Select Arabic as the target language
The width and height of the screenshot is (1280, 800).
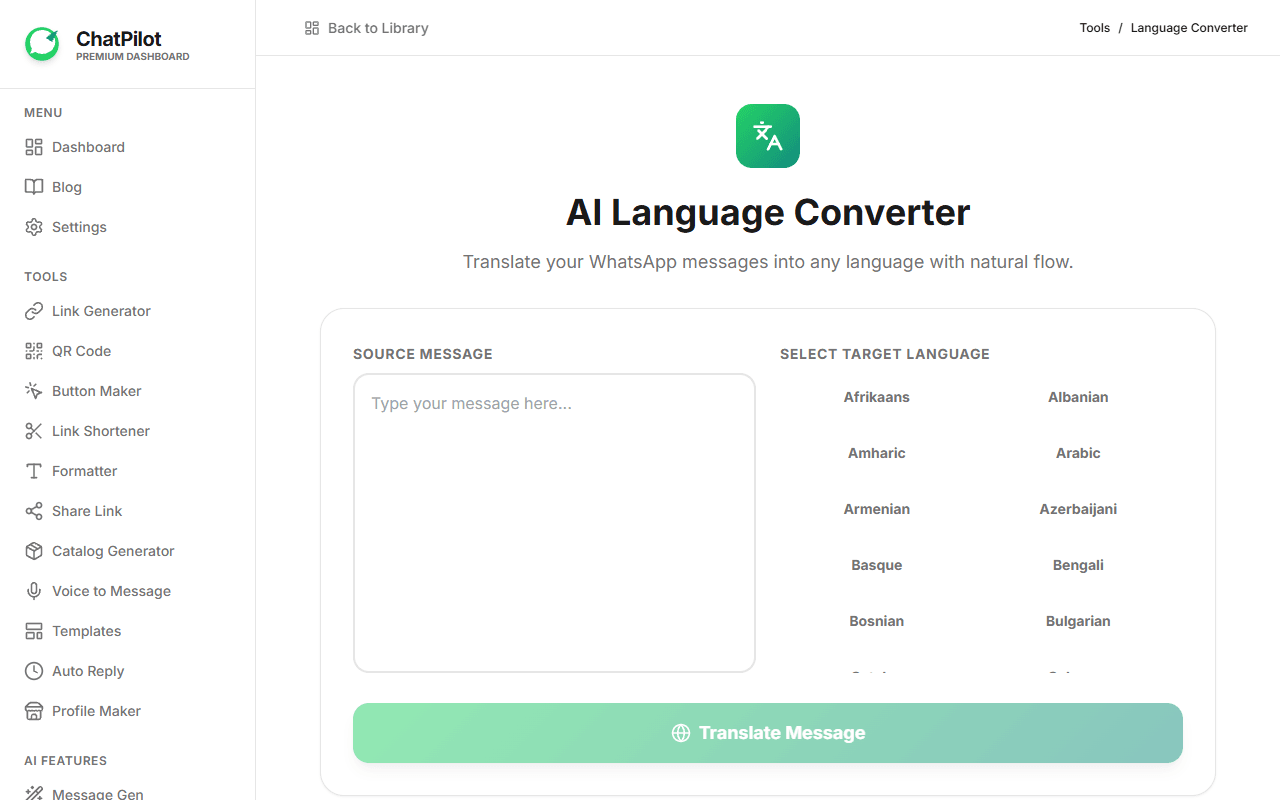point(1077,453)
